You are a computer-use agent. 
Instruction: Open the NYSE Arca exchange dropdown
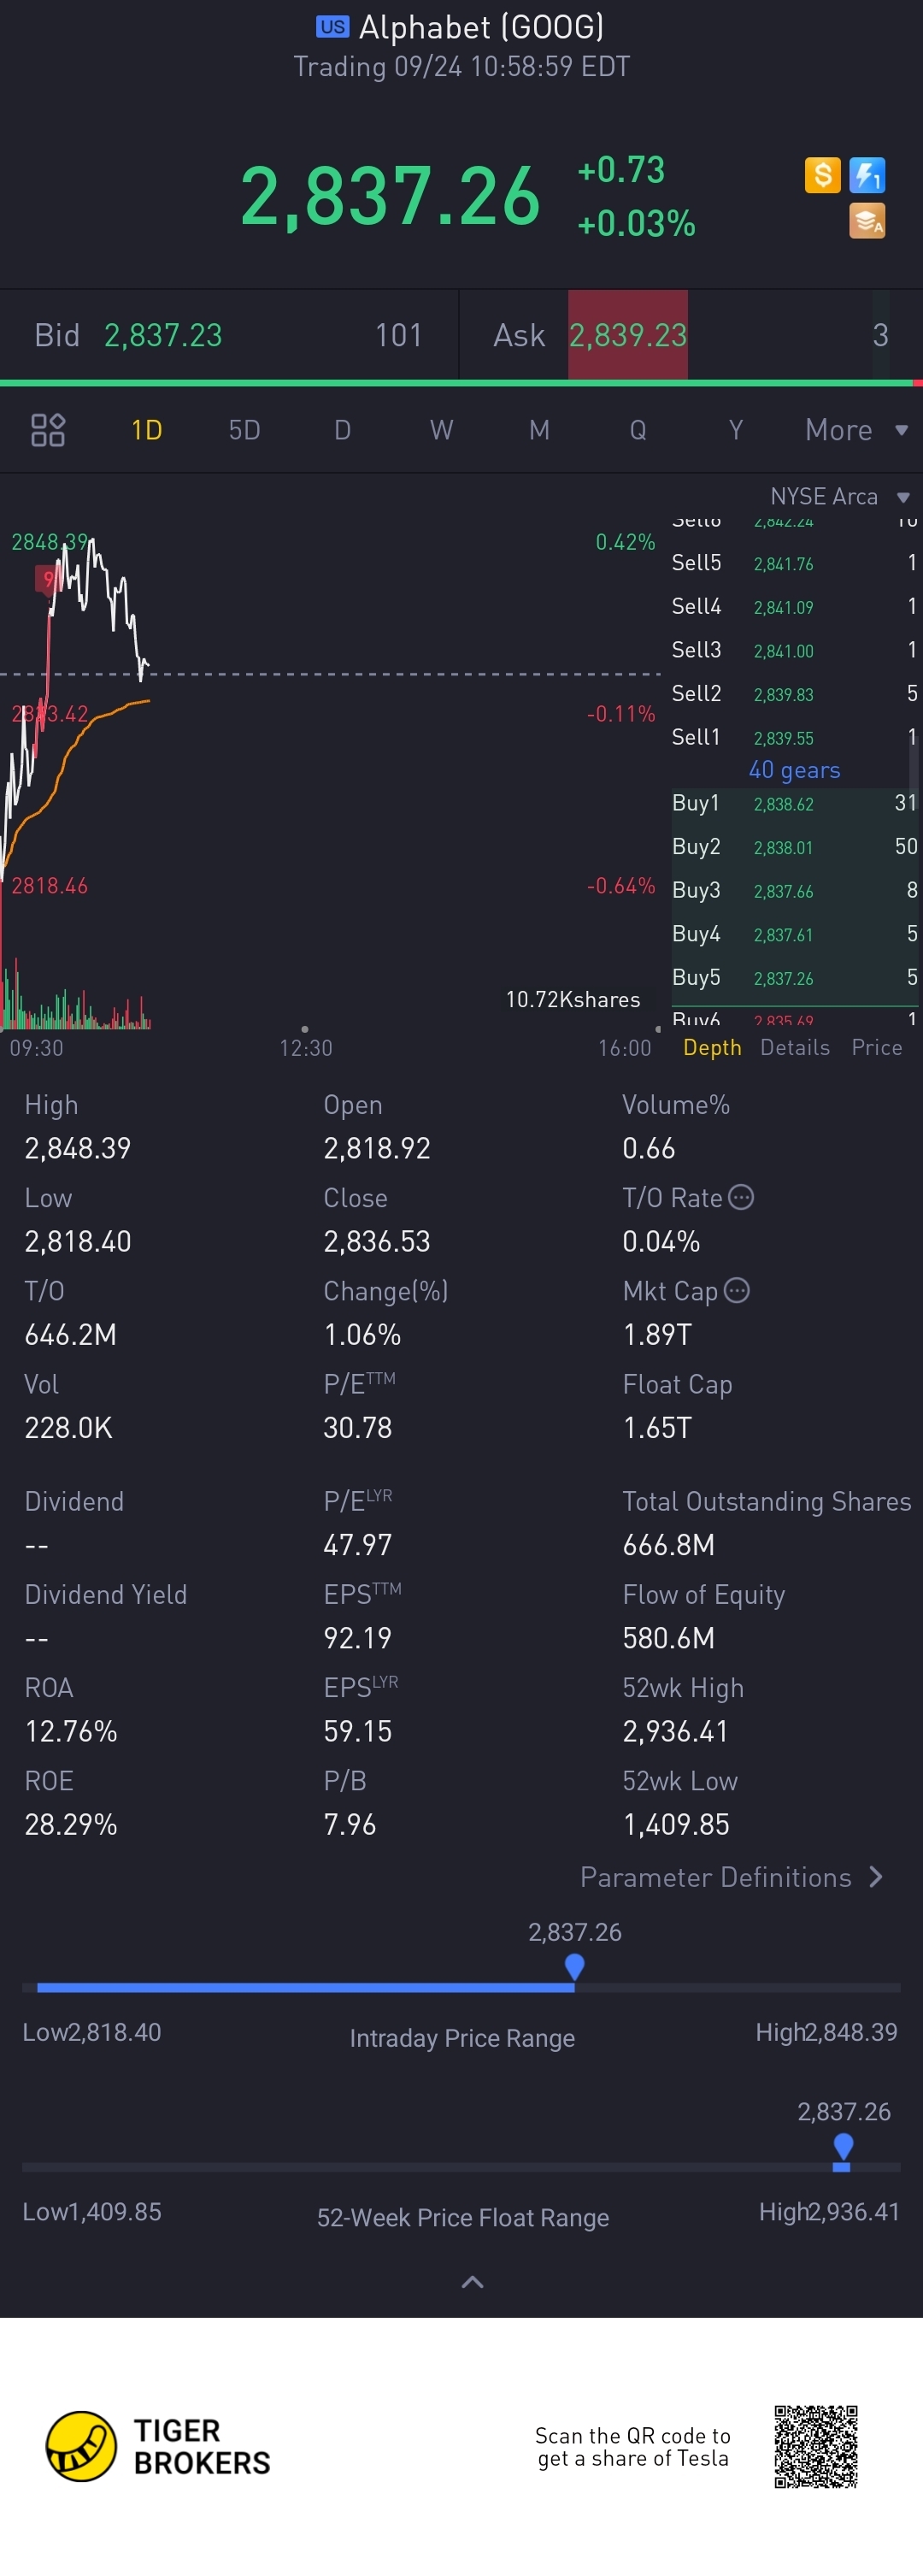pyautogui.click(x=839, y=497)
